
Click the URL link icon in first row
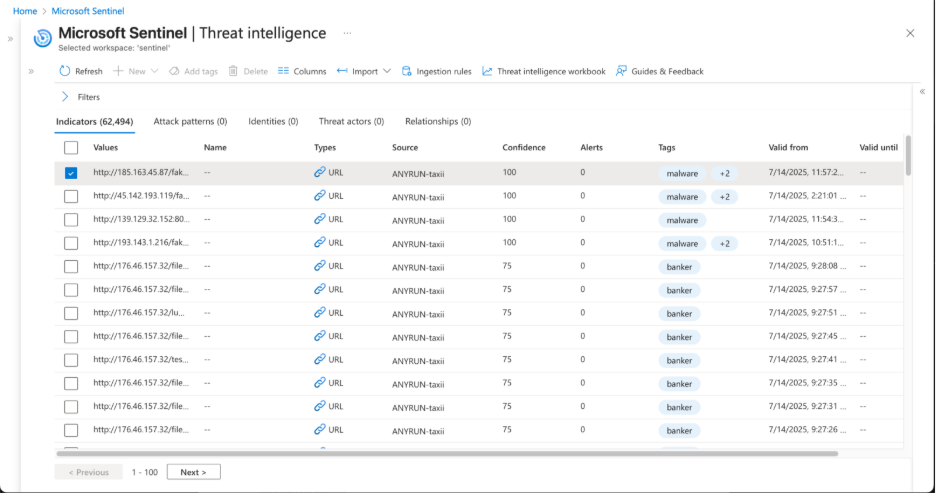[x=320, y=173]
